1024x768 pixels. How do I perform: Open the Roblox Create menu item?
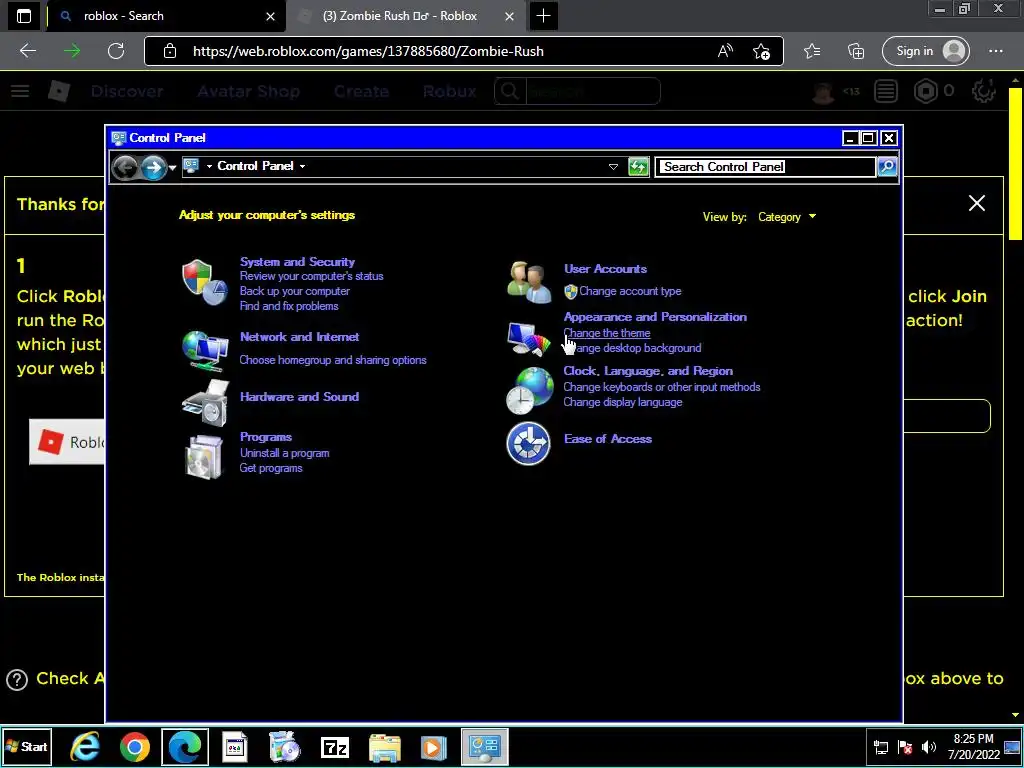[361, 91]
